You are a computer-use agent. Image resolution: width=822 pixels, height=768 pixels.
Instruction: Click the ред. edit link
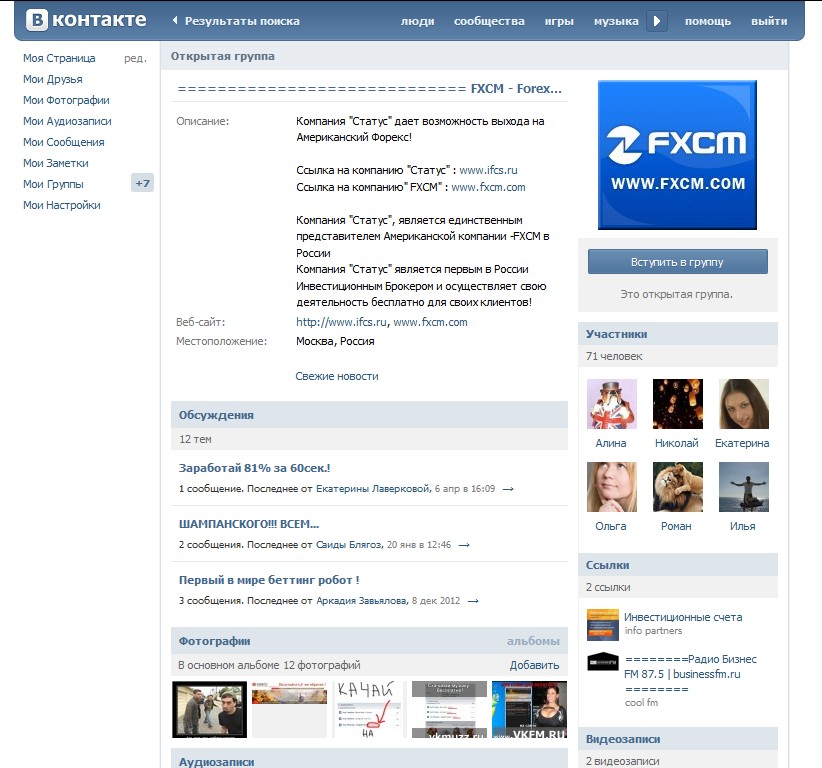135,58
